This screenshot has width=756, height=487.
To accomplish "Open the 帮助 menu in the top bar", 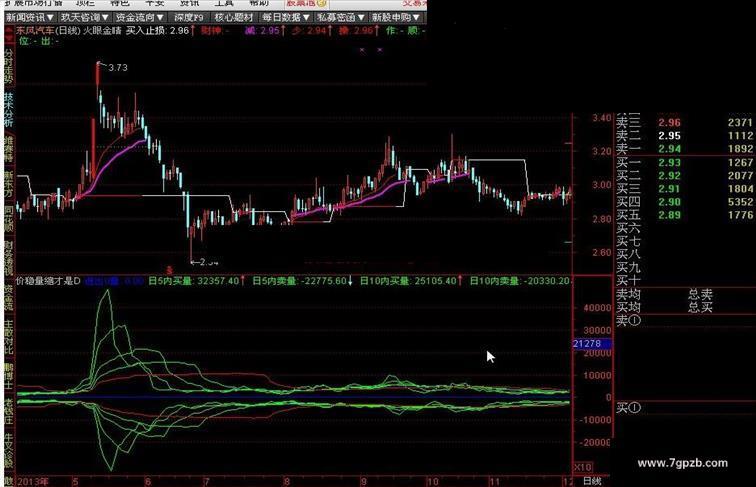I will click(x=259, y=3).
